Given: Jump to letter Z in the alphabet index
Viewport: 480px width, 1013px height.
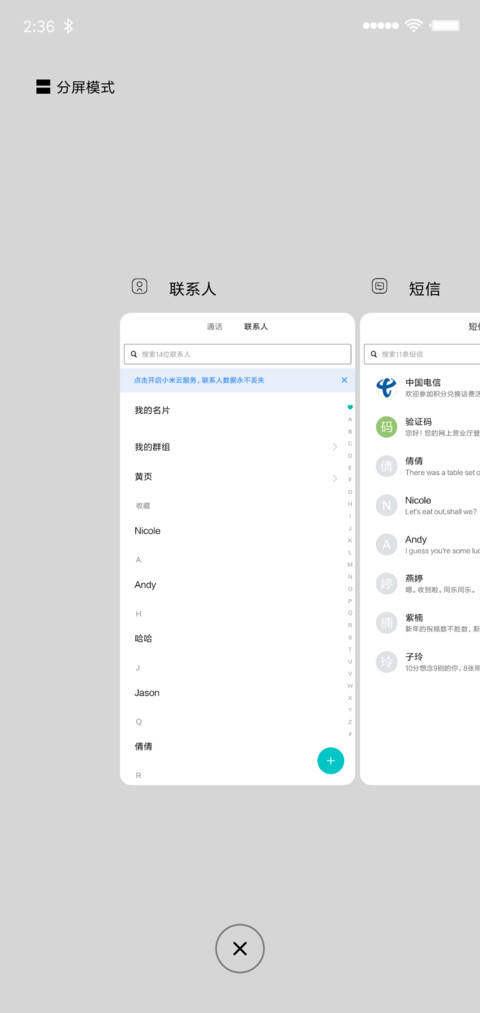Looking at the screenshot, I should tap(350, 722).
